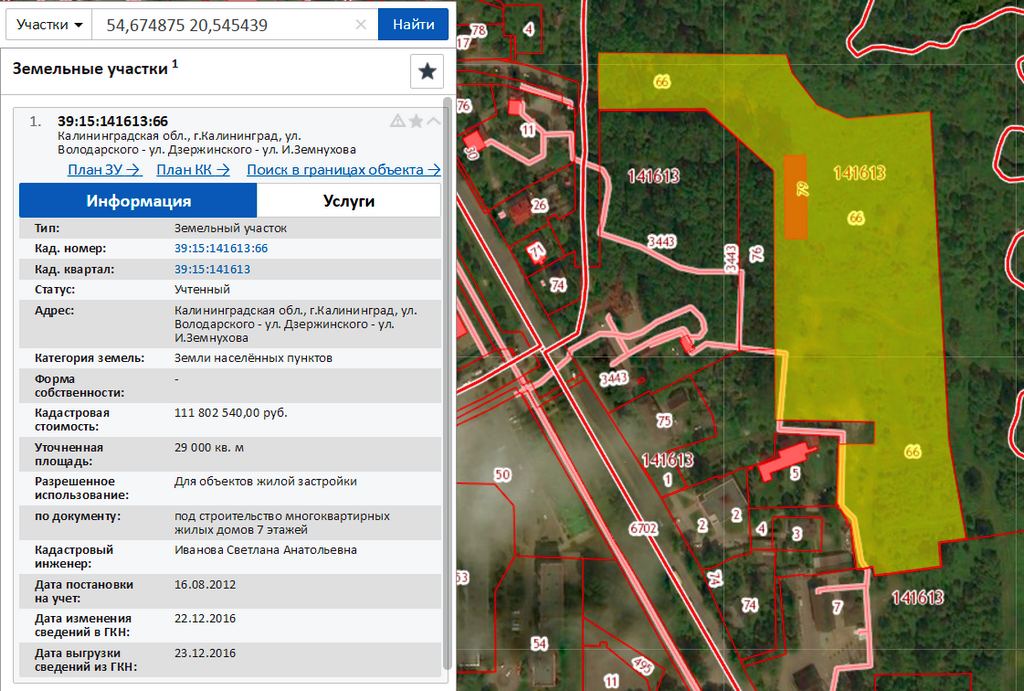This screenshot has height=691, width=1024.
Task: Open cadastral quarter 39:15:141613 link
Action: [212, 269]
